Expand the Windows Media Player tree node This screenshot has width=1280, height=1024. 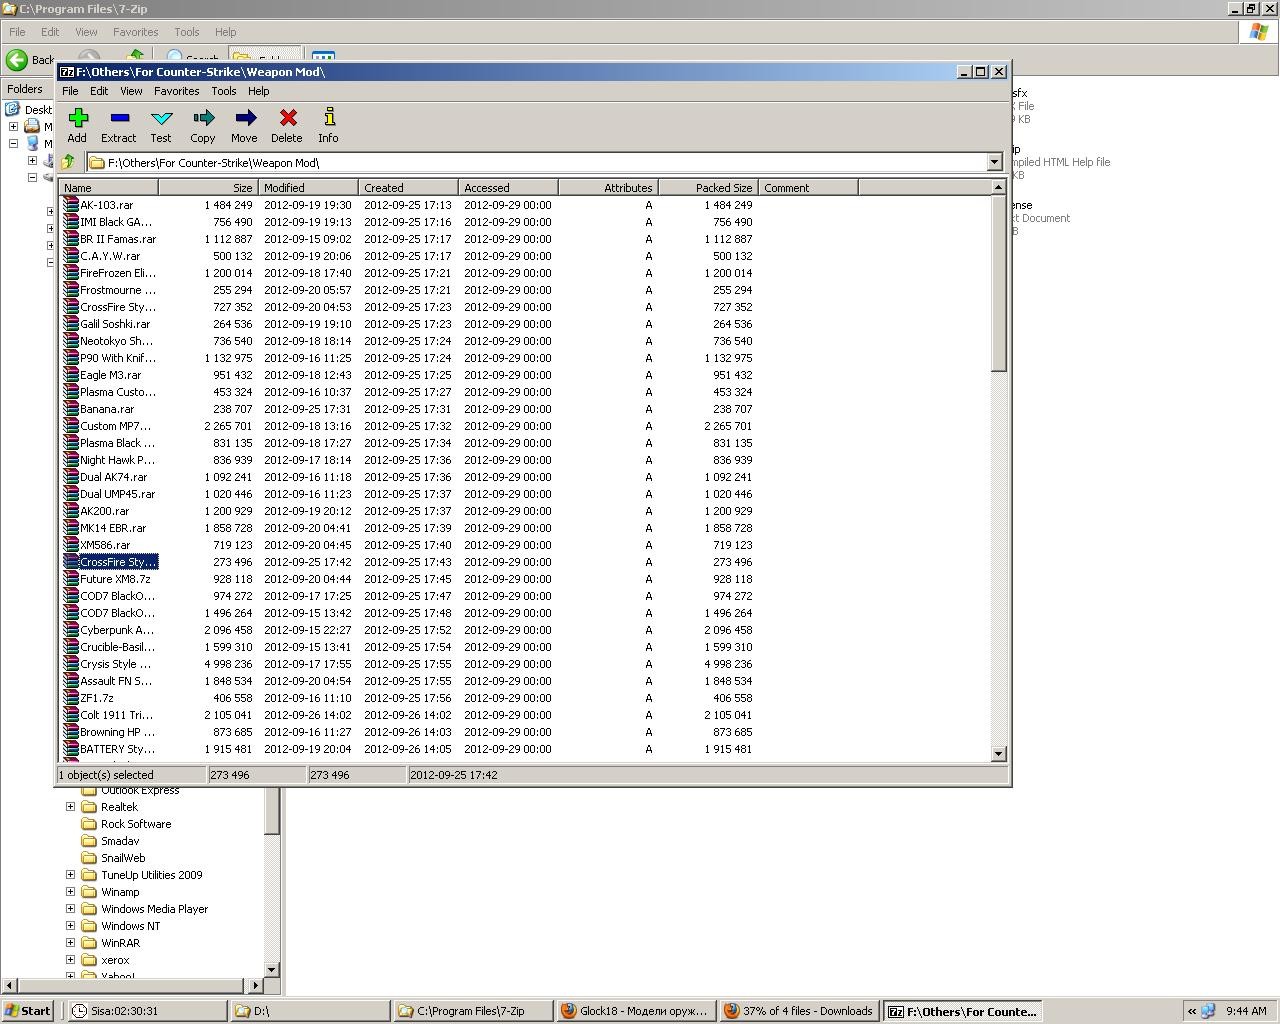click(71, 909)
